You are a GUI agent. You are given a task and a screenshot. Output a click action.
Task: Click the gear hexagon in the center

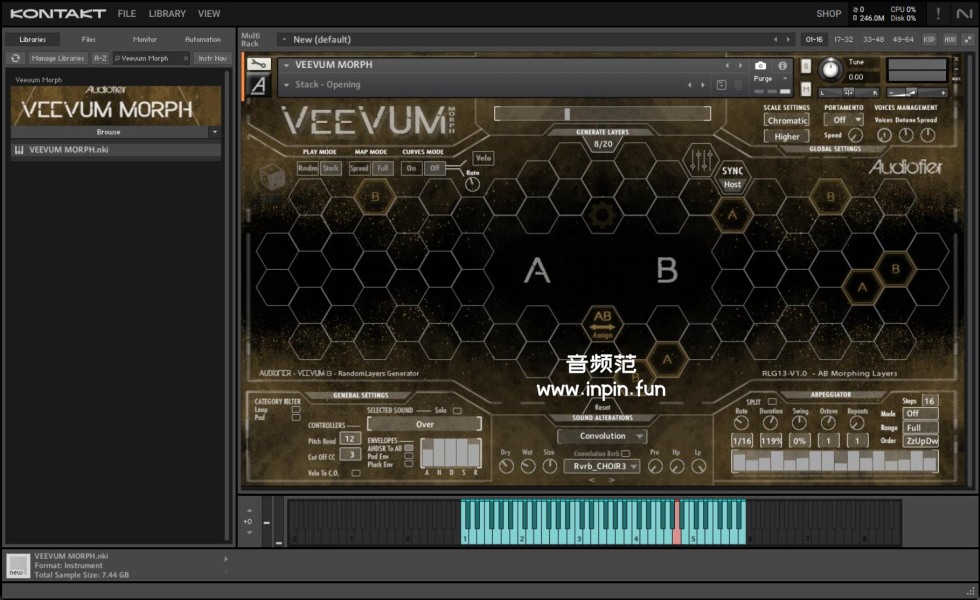coord(602,215)
